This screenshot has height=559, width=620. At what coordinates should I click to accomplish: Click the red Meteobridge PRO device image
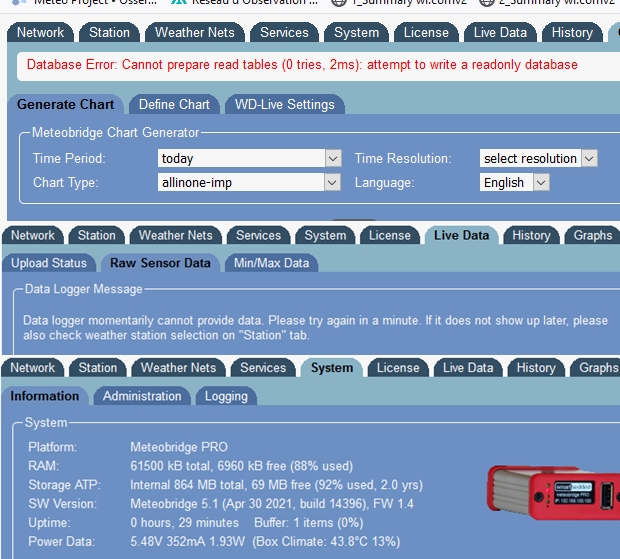[x=553, y=493]
